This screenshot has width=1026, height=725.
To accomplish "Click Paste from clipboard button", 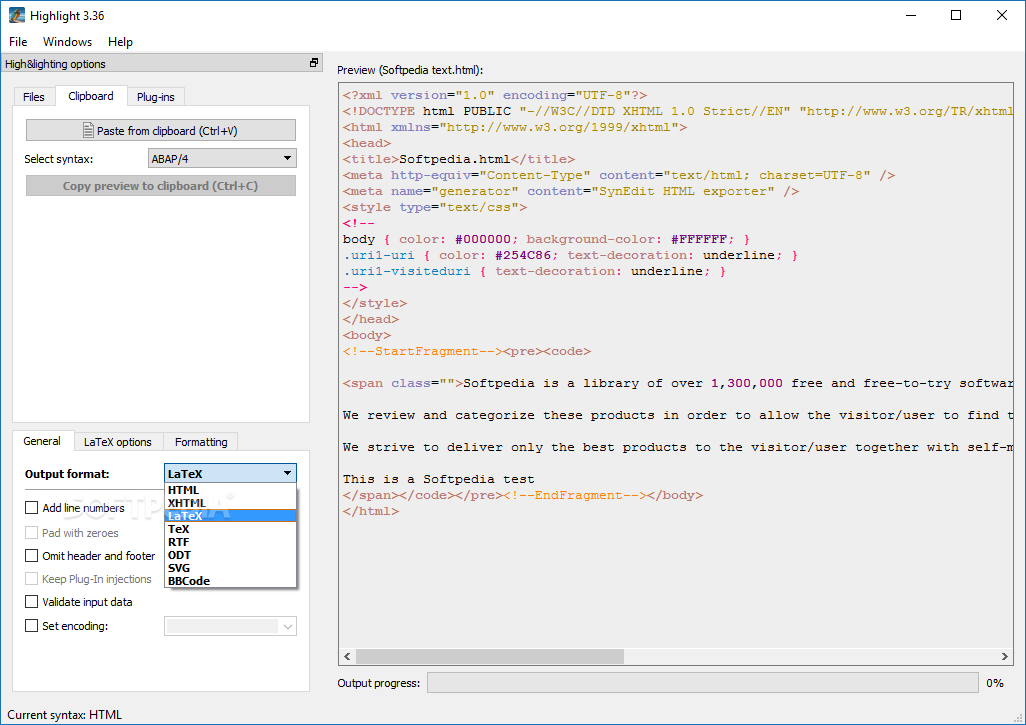I will point(161,130).
